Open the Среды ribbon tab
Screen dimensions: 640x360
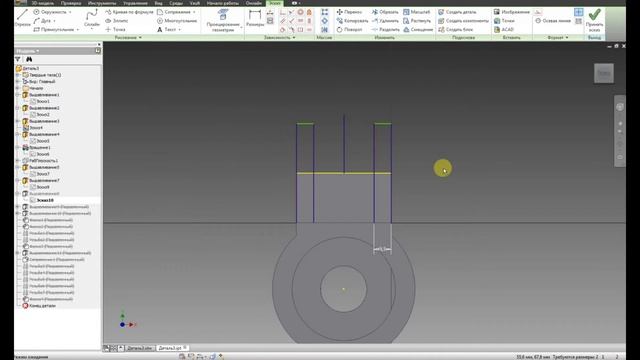176,3
